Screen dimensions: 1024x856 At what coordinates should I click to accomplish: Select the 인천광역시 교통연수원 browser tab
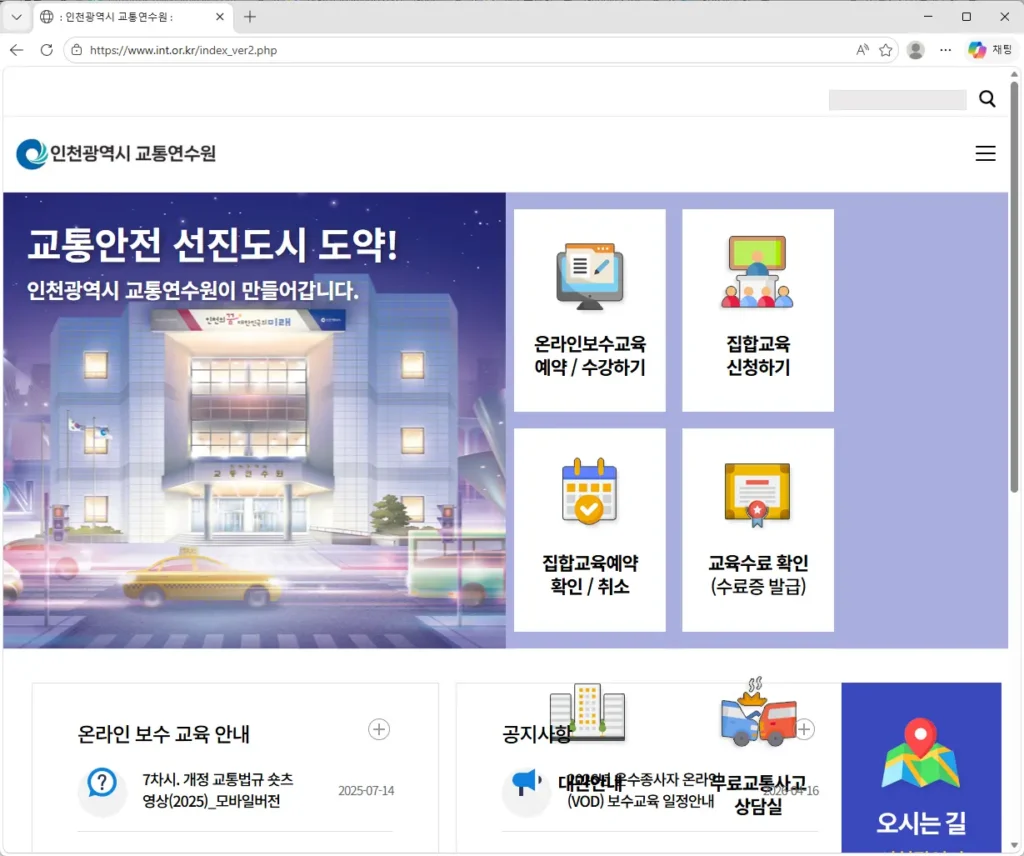[x=120, y=16]
